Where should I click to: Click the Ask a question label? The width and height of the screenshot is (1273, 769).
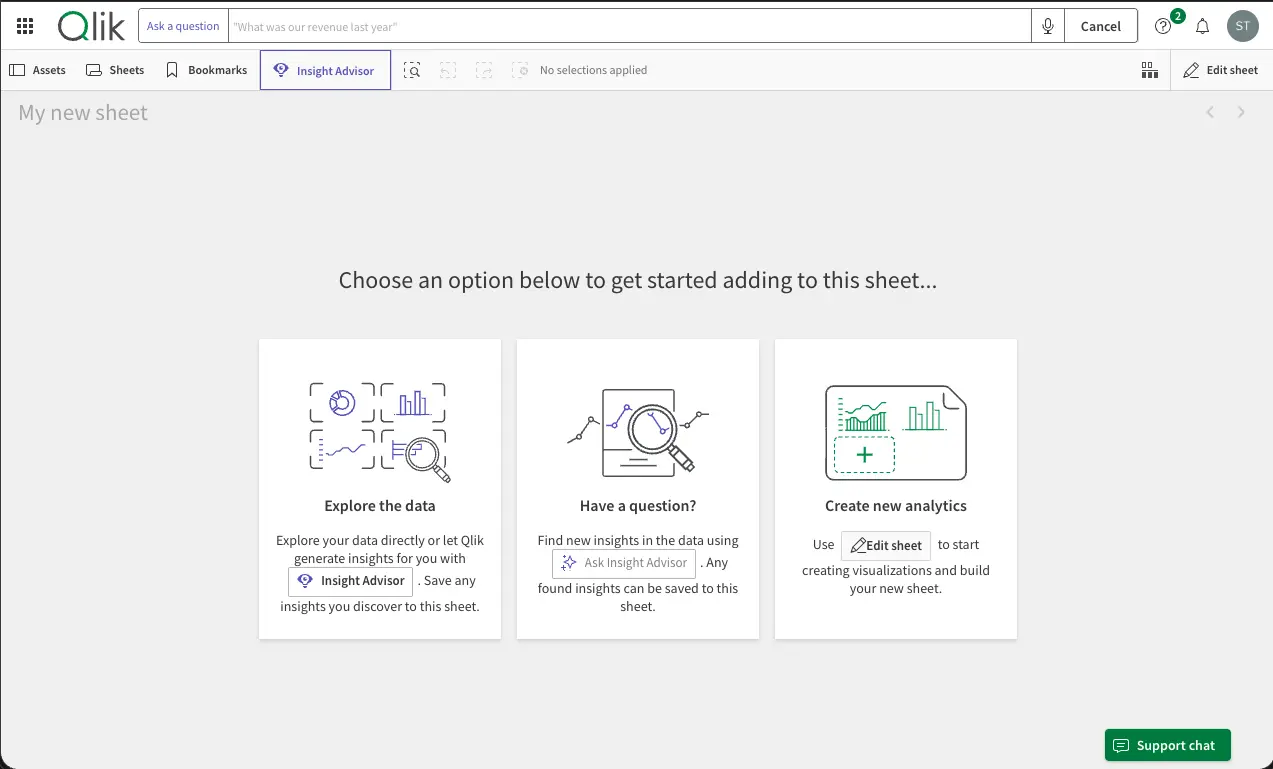coord(183,25)
